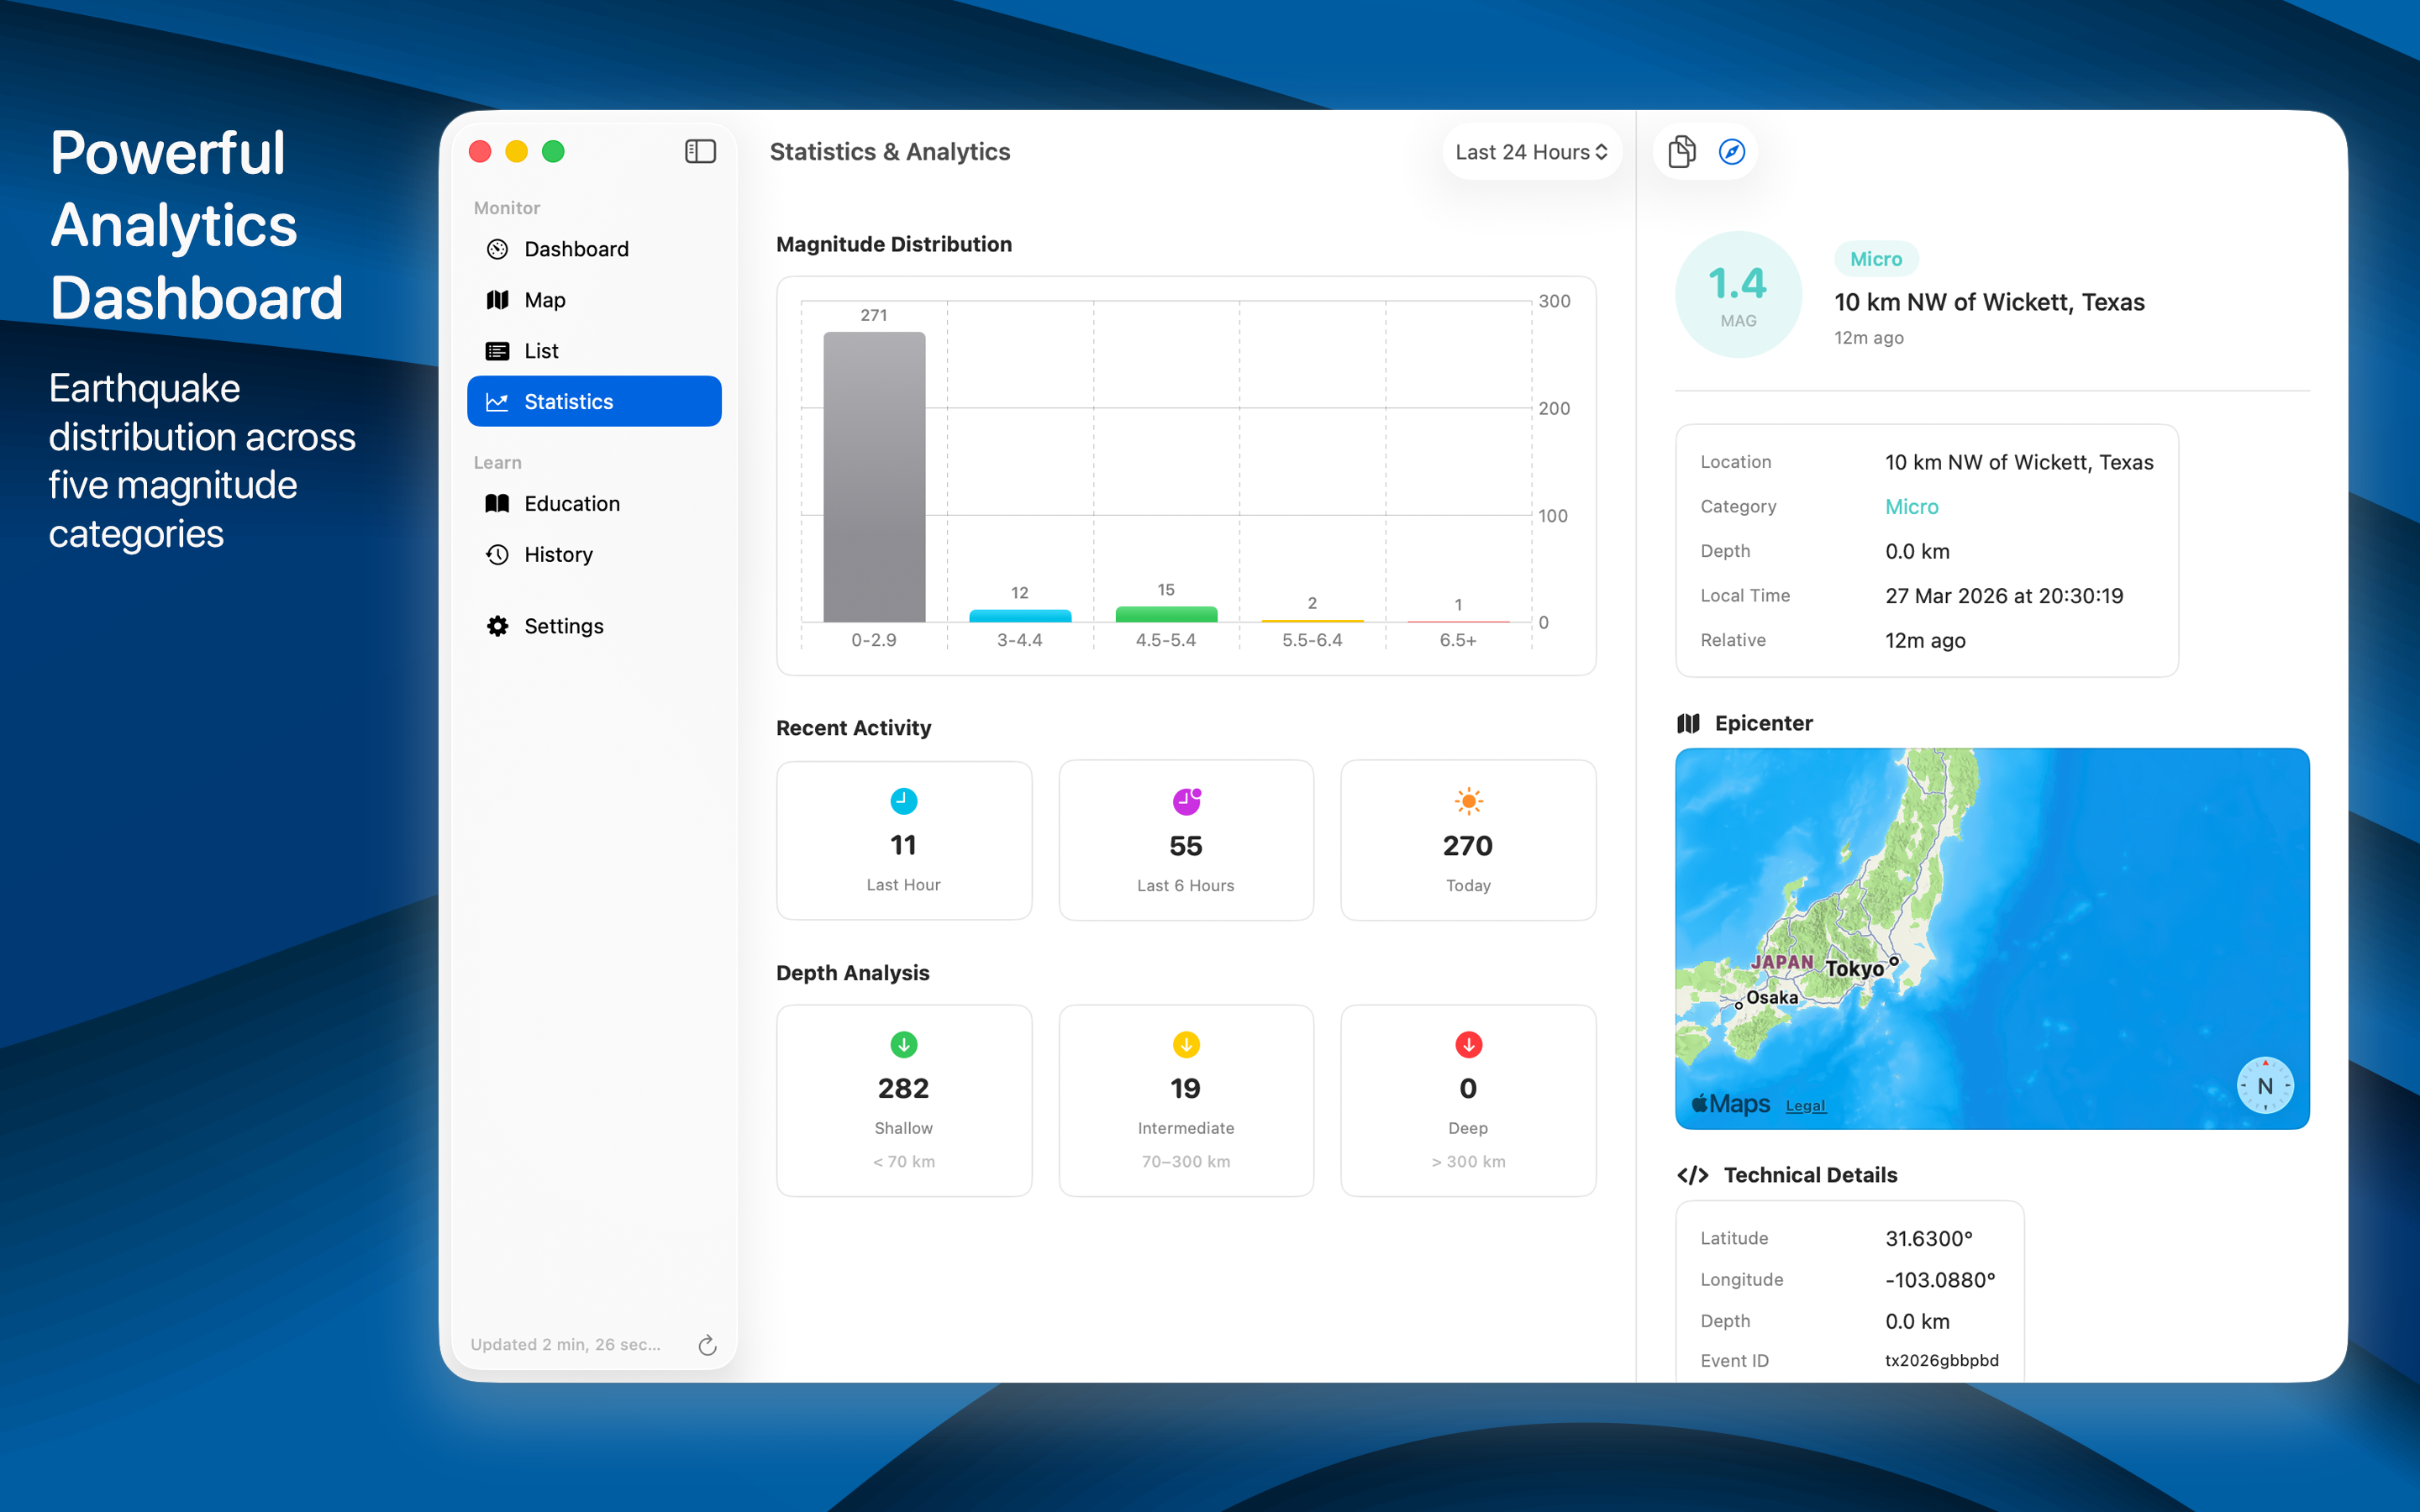Open the Last 24 Hours dropdown

1531,152
